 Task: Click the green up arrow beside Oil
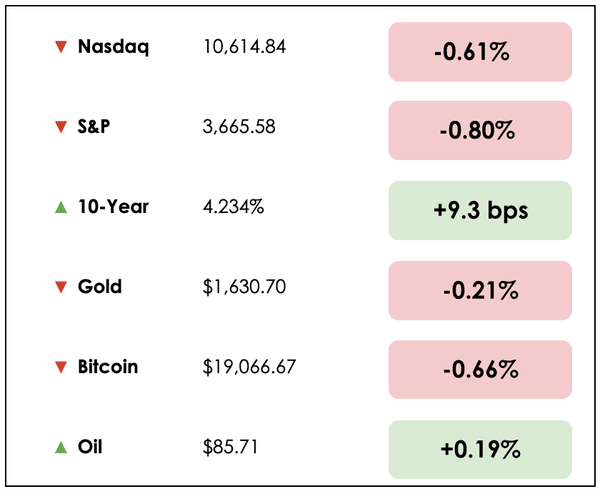[x=61, y=447]
